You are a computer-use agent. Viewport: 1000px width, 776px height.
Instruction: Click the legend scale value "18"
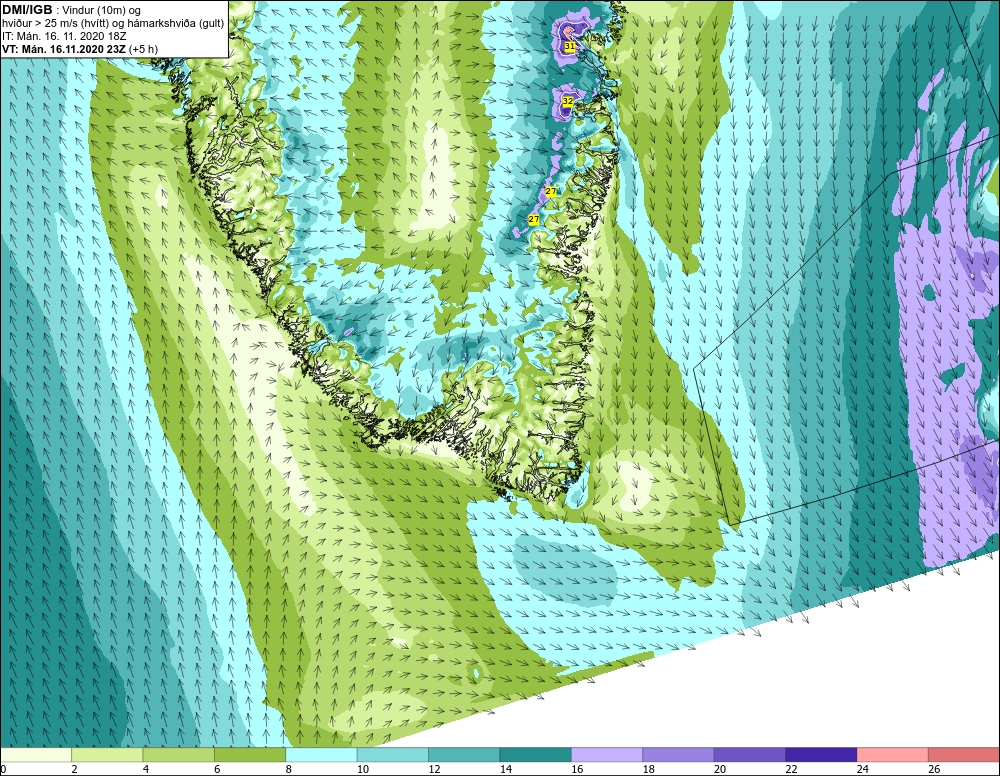coord(649,769)
